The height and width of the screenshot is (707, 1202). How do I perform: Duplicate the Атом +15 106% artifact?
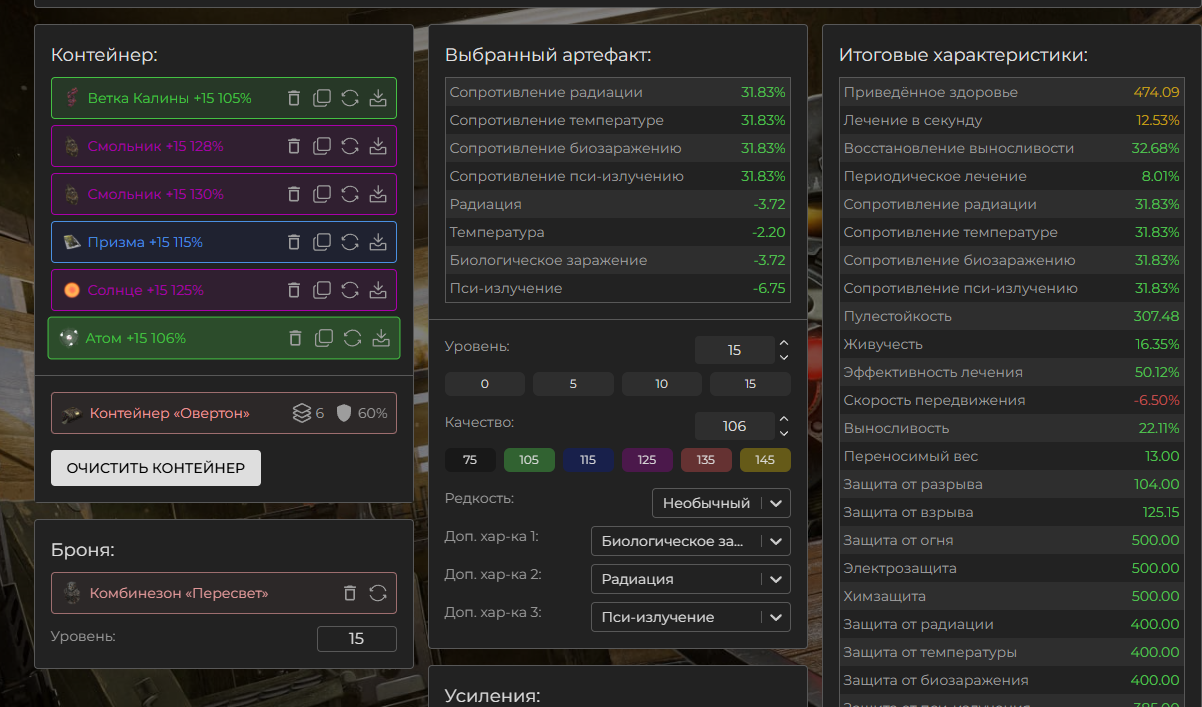pos(324,338)
